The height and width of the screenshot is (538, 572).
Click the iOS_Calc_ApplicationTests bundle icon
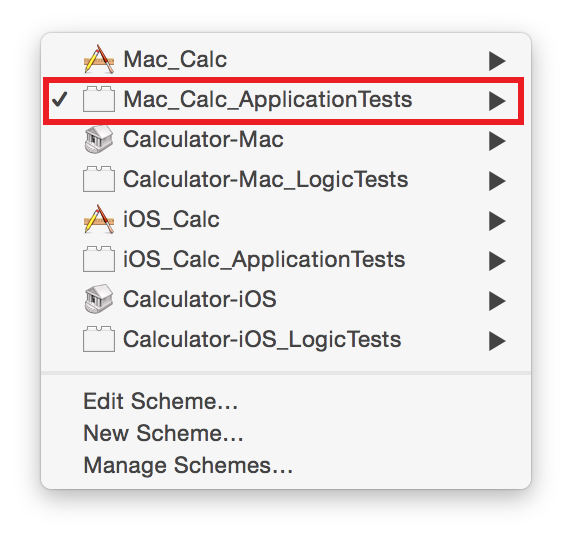(x=99, y=259)
